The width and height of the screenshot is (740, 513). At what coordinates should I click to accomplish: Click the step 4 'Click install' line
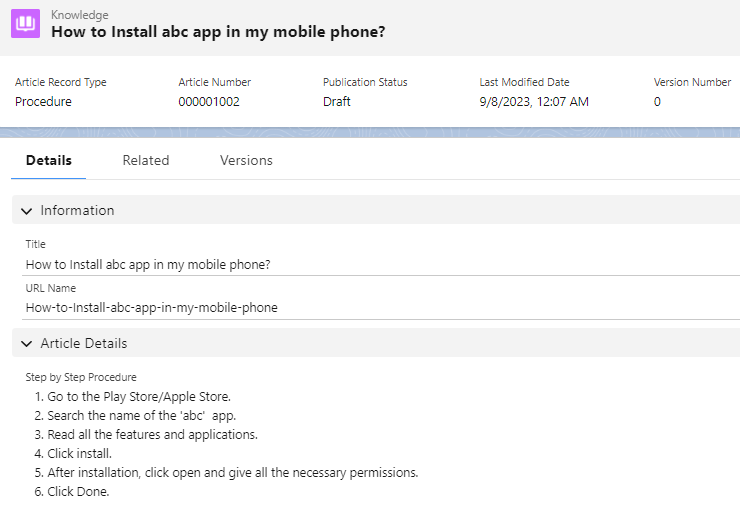[x=81, y=453]
